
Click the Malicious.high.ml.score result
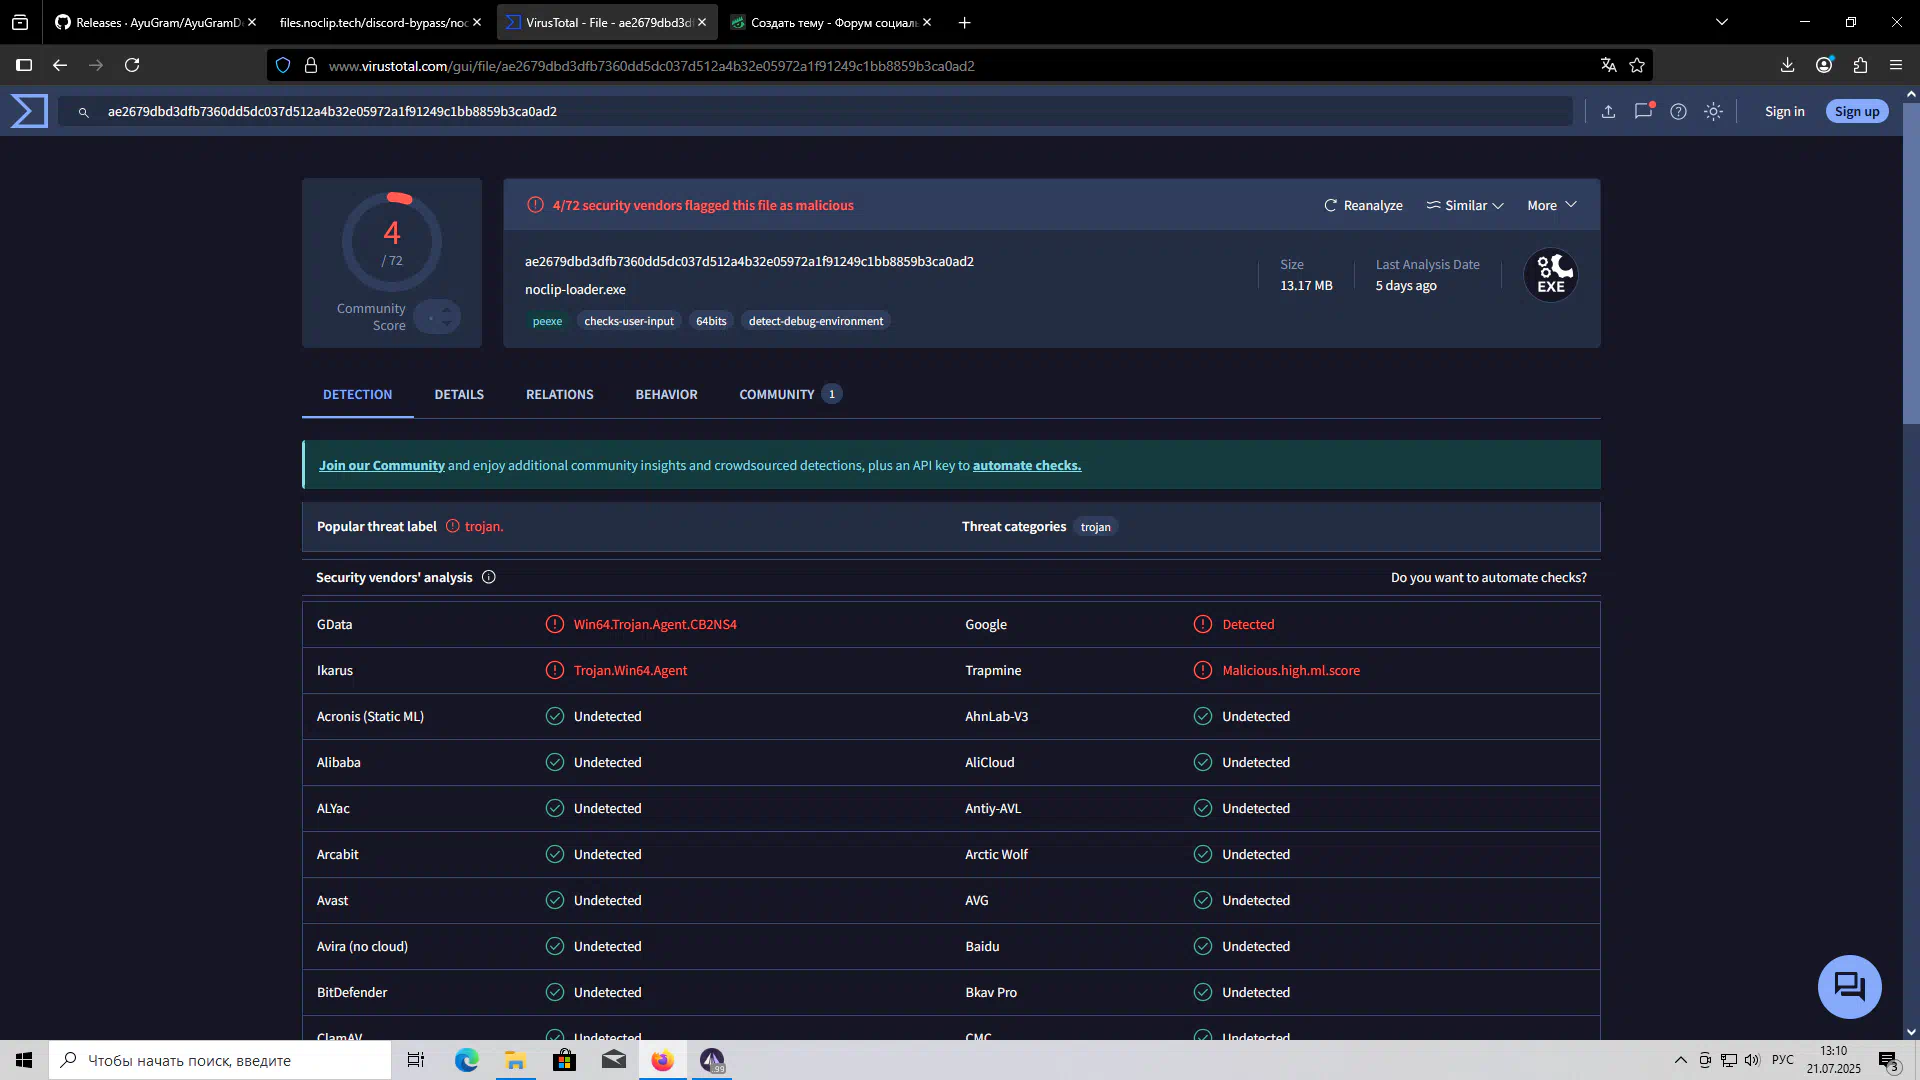pyautogui.click(x=1291, y=671)
